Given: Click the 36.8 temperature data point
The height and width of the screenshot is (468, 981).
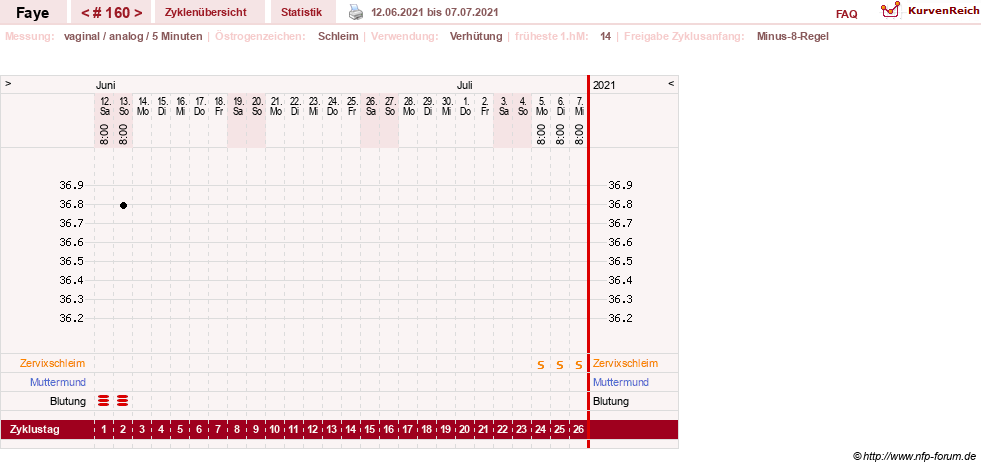Looking at the screenshot, I should tap(123, 205).
